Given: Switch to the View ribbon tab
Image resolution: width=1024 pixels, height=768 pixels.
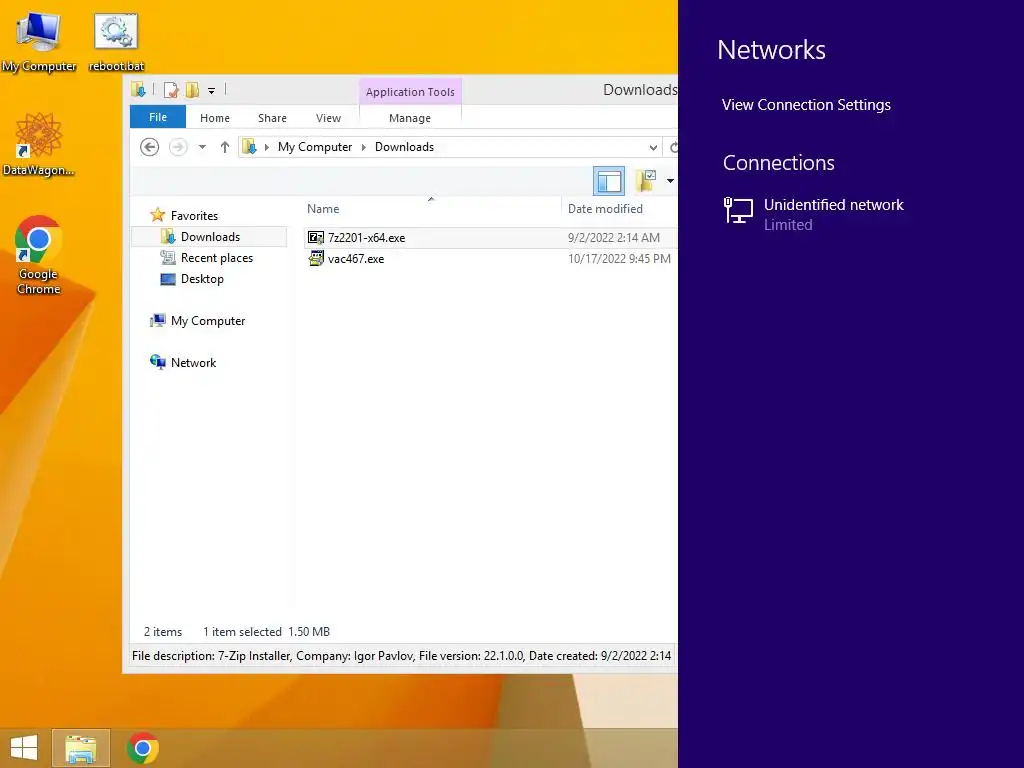Looking at the screenshot, I should (x=328, y=118).
